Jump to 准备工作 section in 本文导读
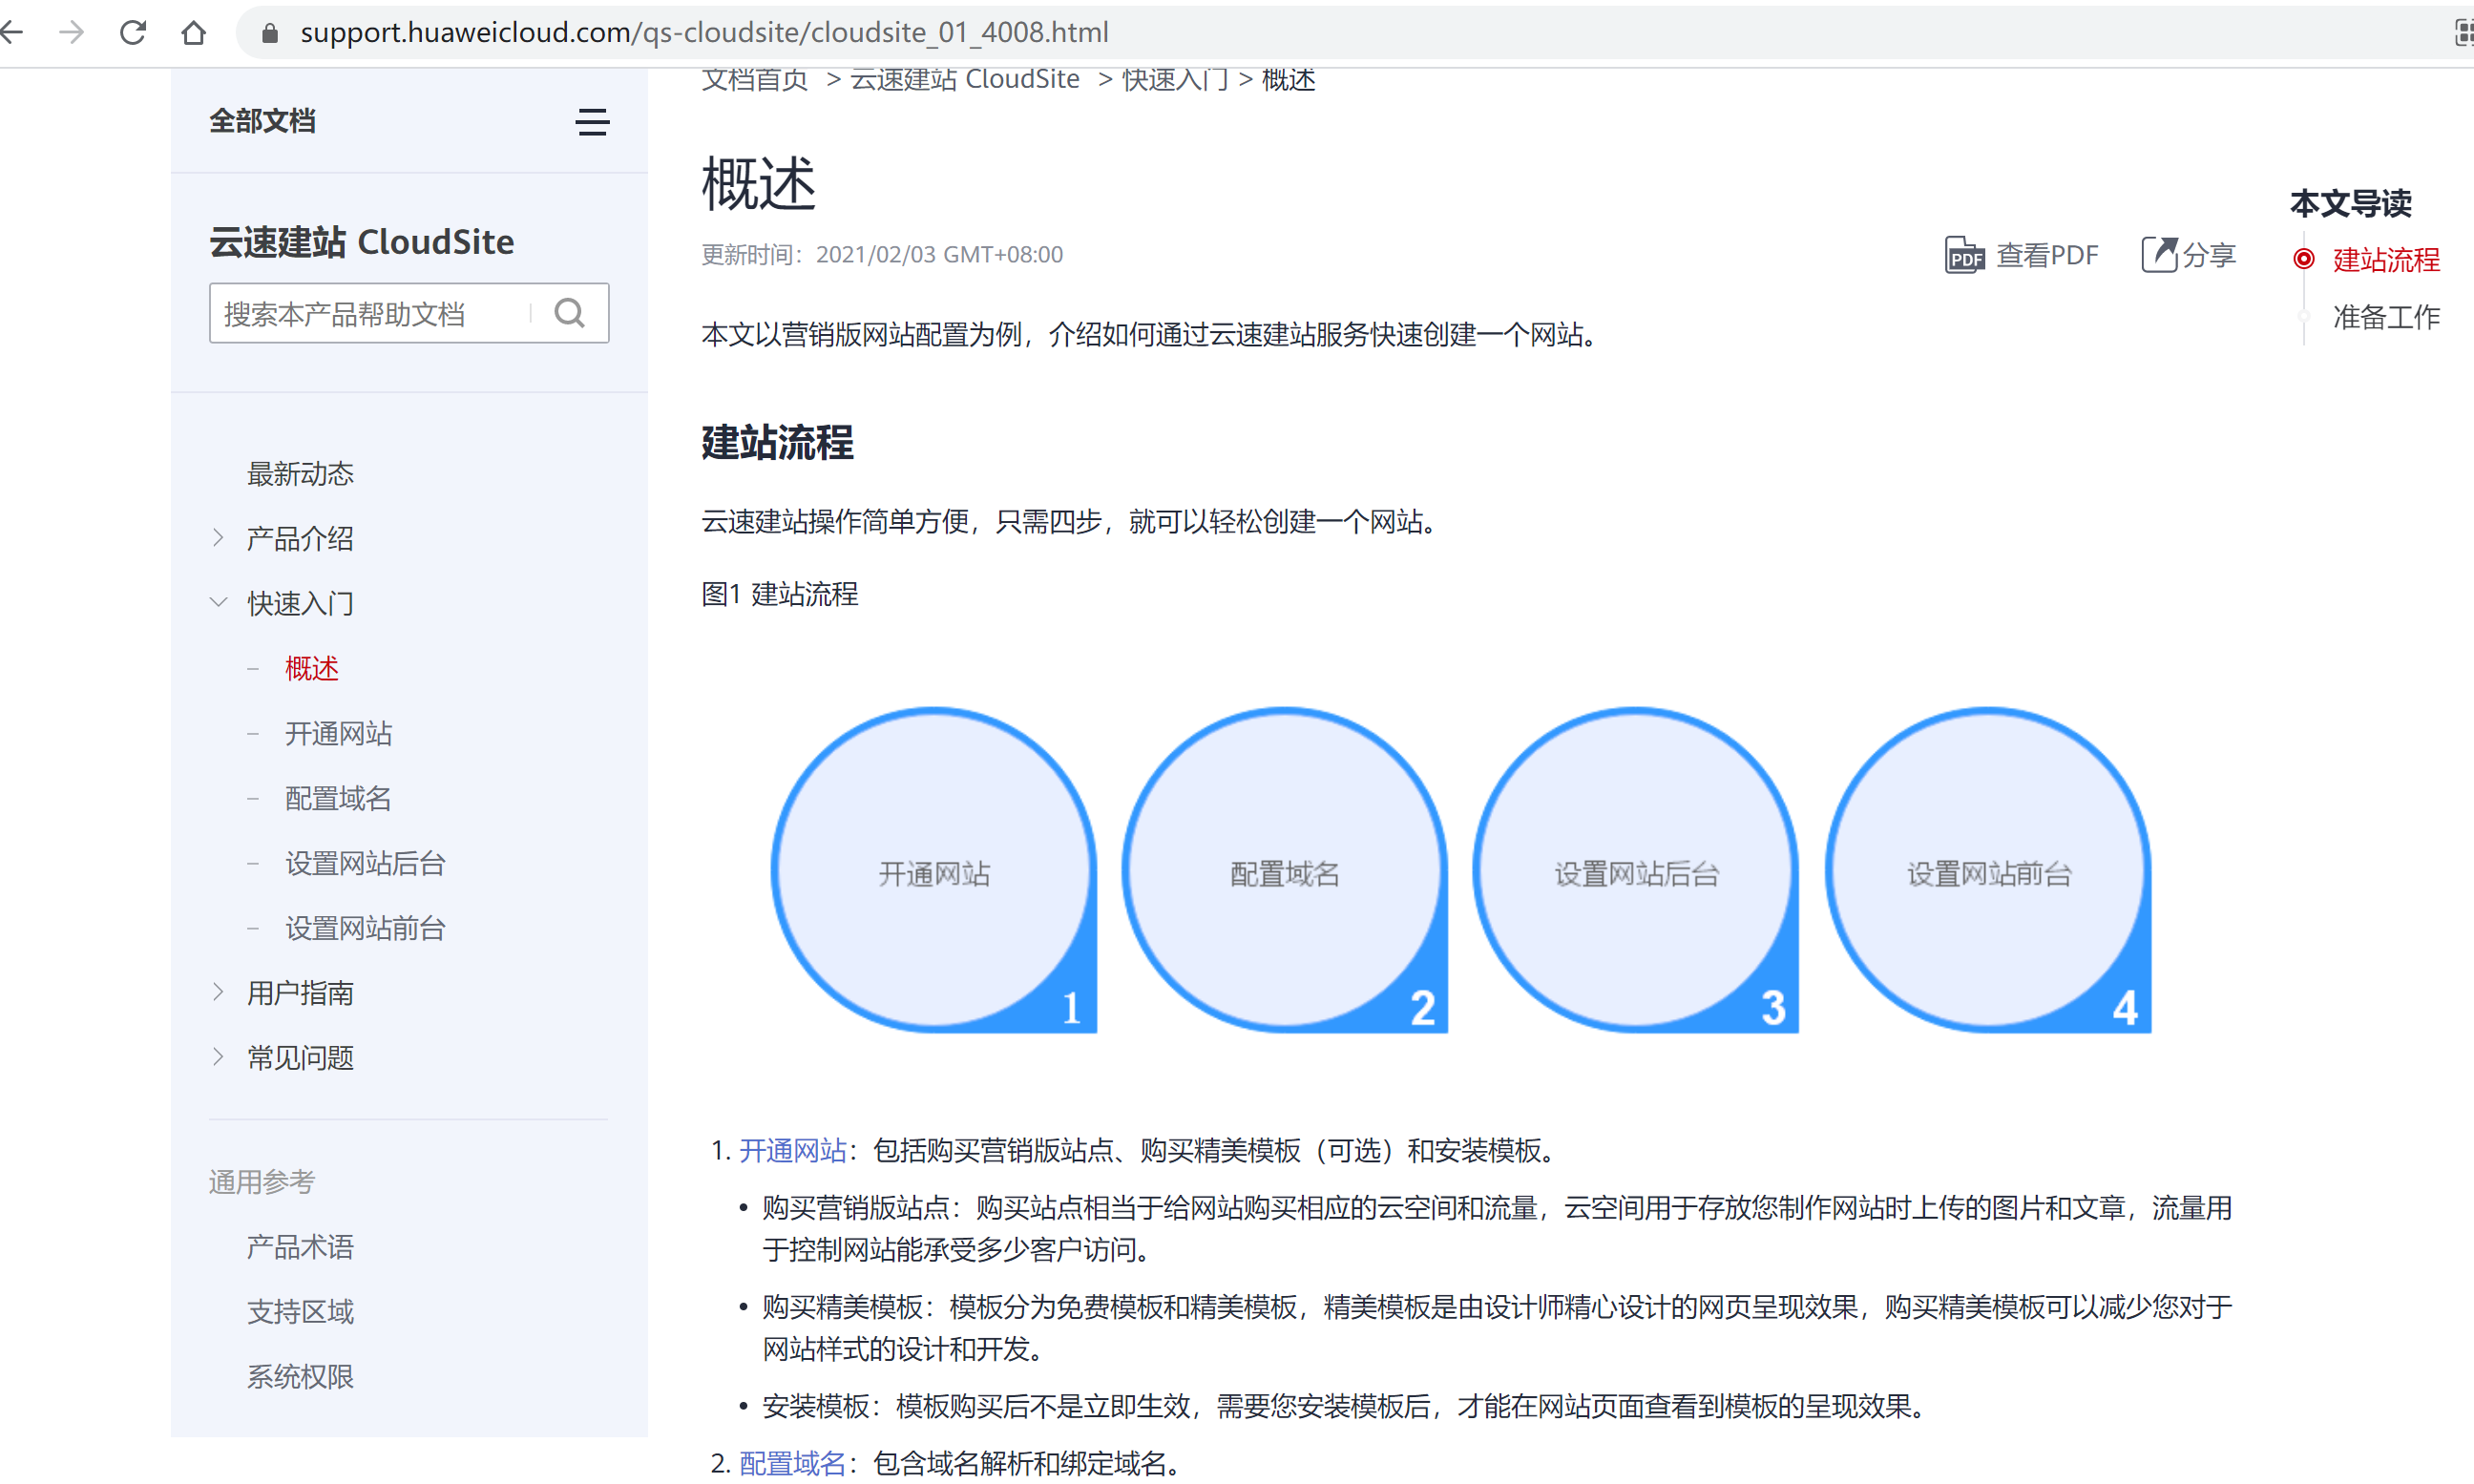 coord(2385,317)
